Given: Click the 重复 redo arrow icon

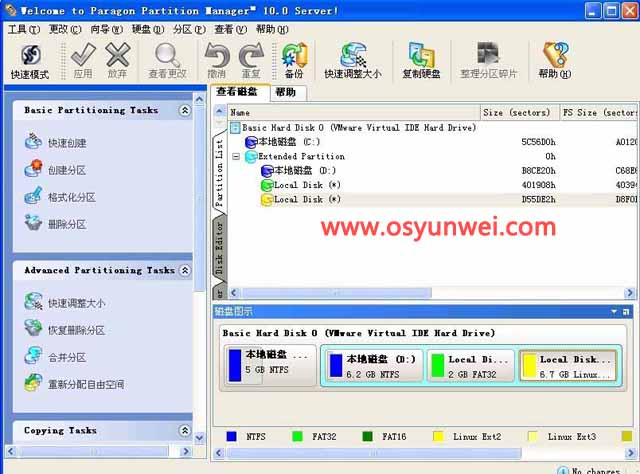Looking at the screenshot, I should [251, 55].
